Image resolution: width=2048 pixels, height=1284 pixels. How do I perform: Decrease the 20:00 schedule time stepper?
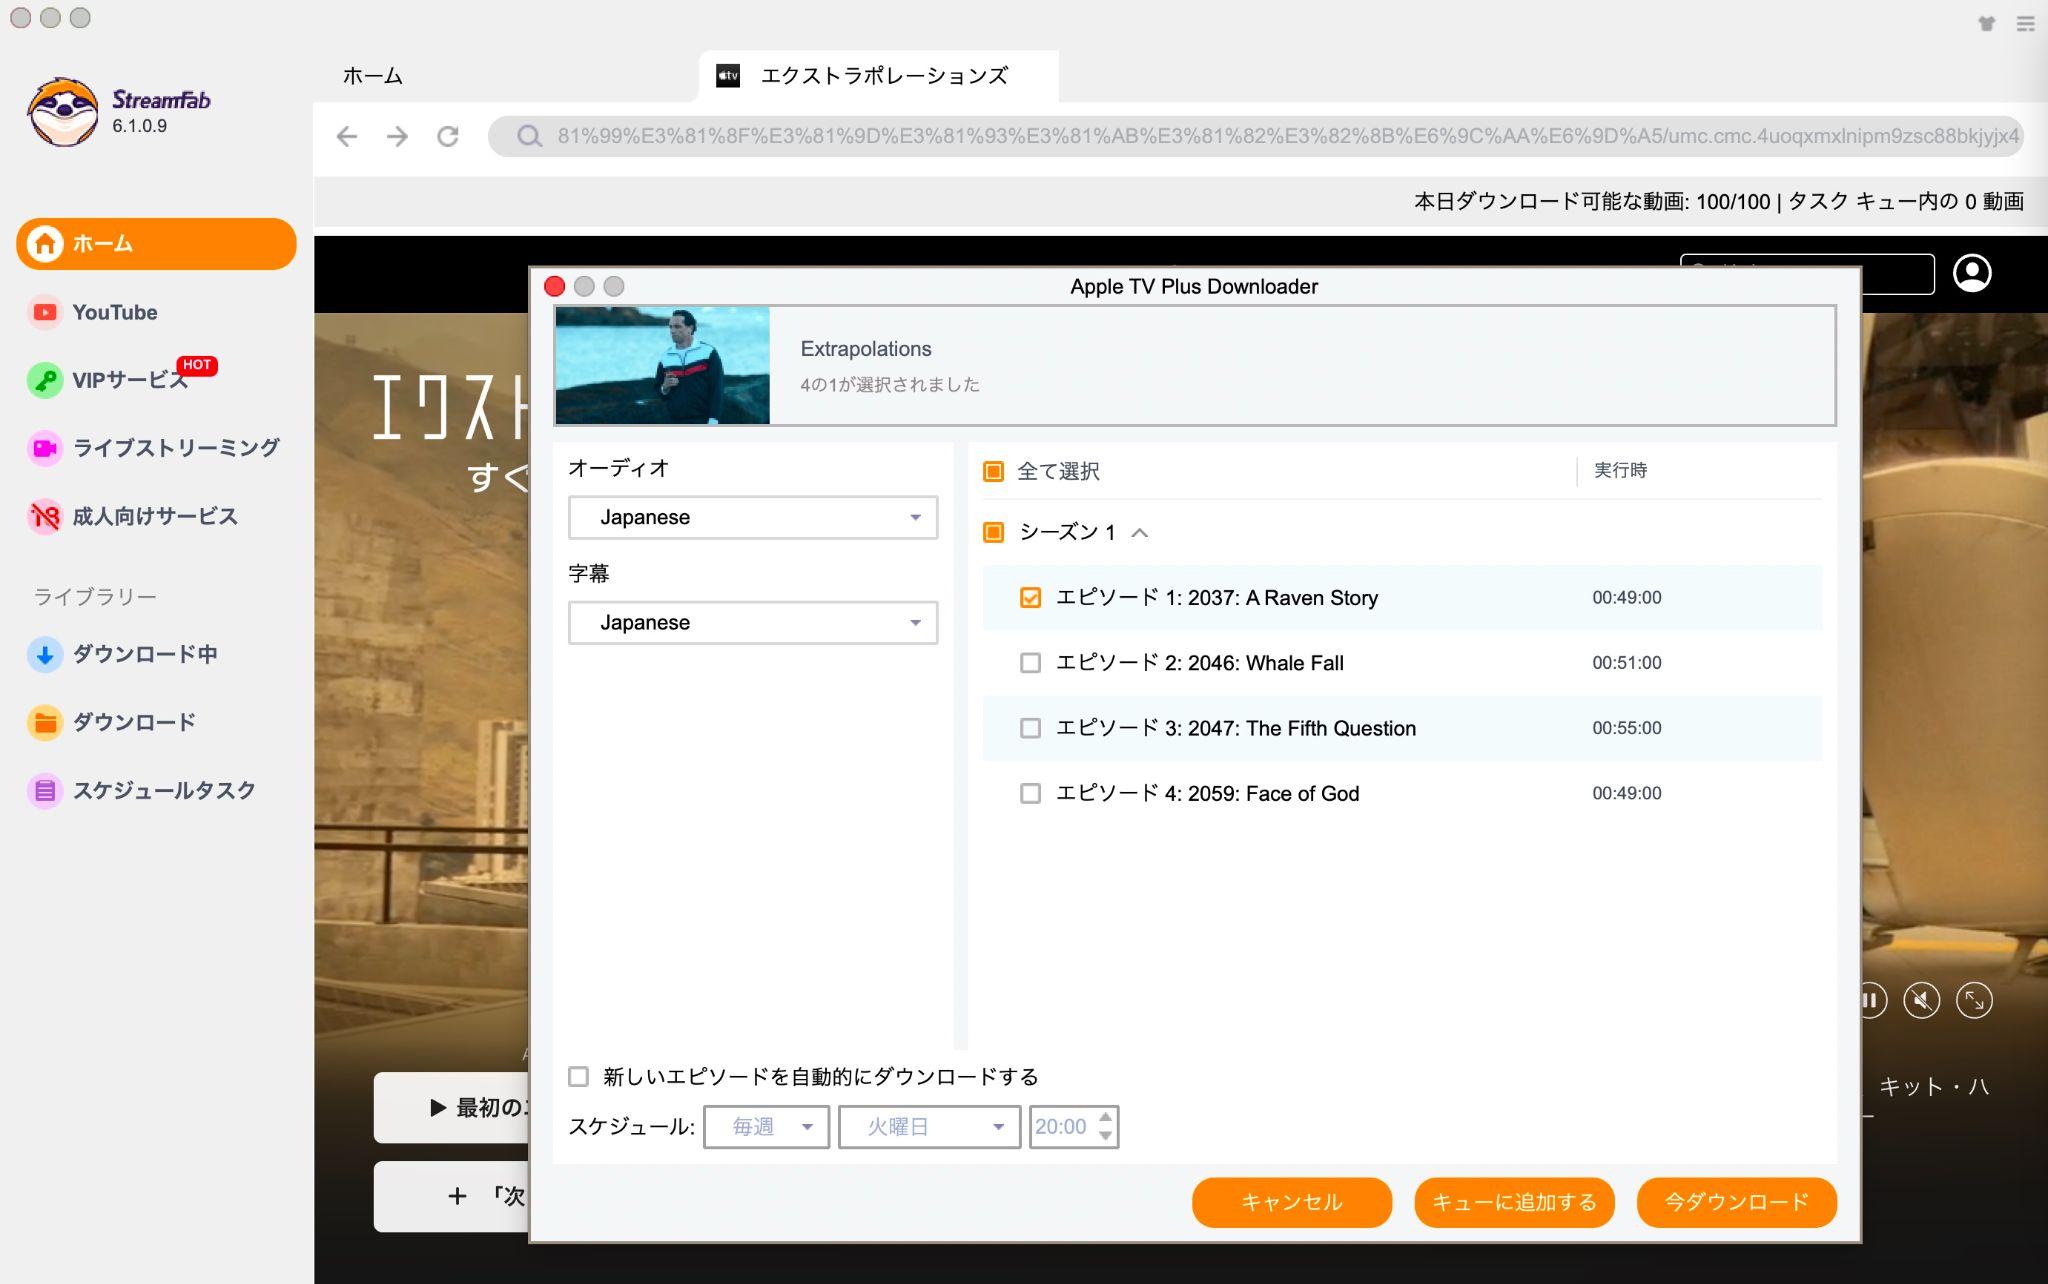point(1105,1136)
